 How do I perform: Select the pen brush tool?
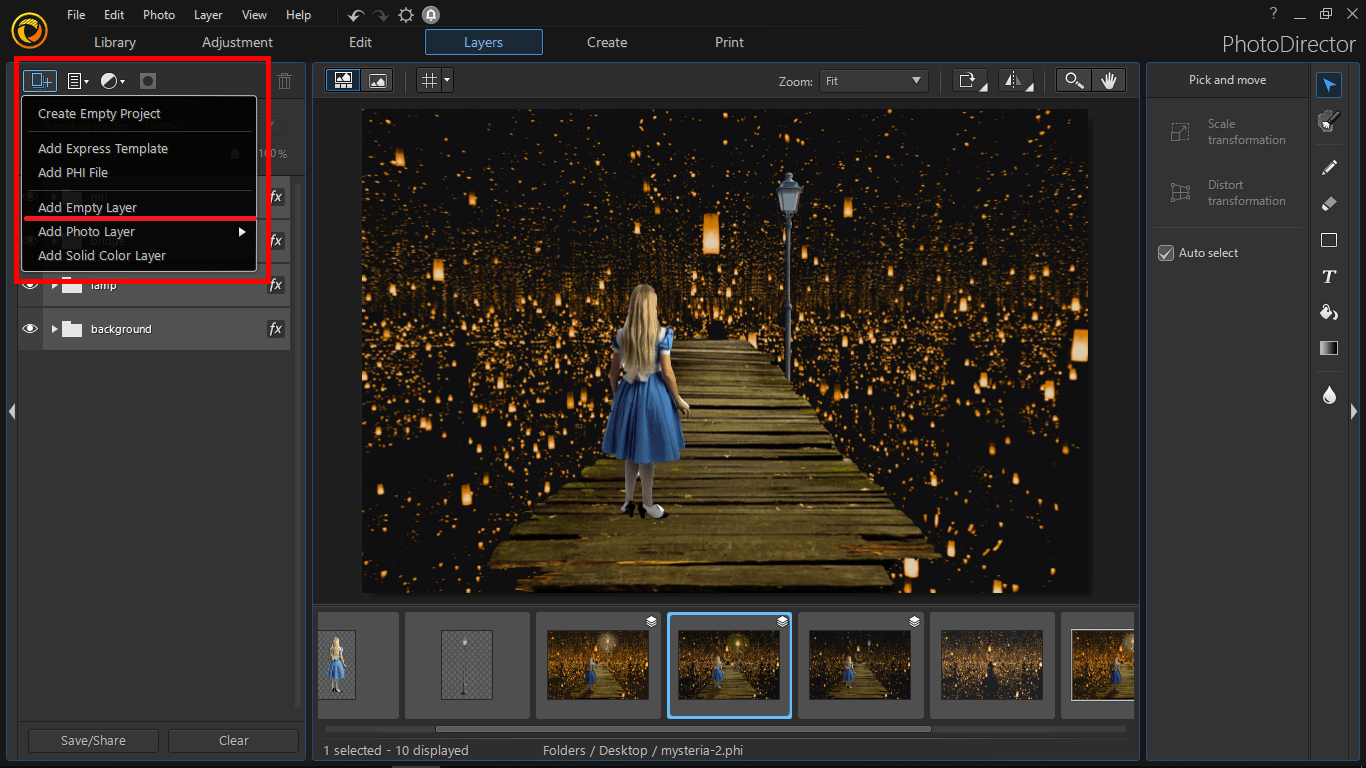point(1329,167)
